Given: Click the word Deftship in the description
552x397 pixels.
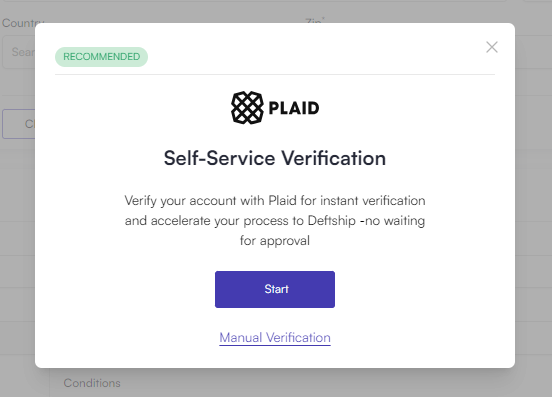Looking at the screenshot, I should coord(332,221).
